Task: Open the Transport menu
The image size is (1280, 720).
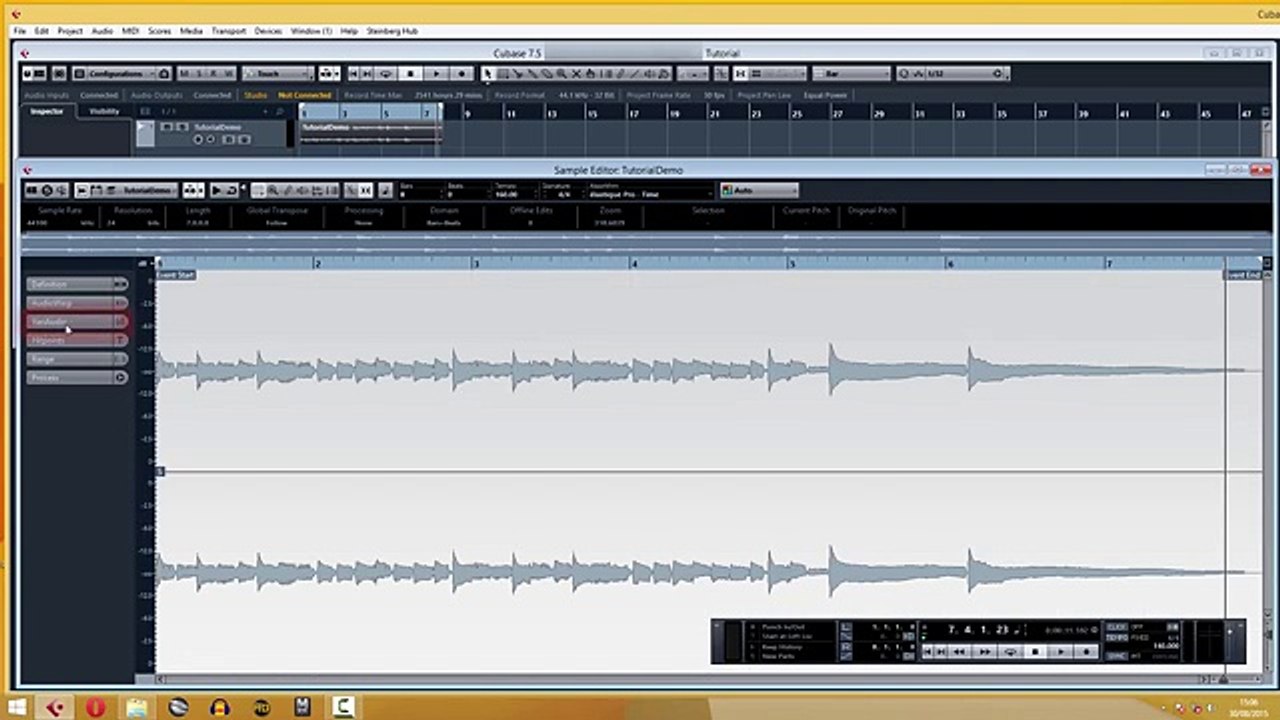Action: (x=229, y=31)
